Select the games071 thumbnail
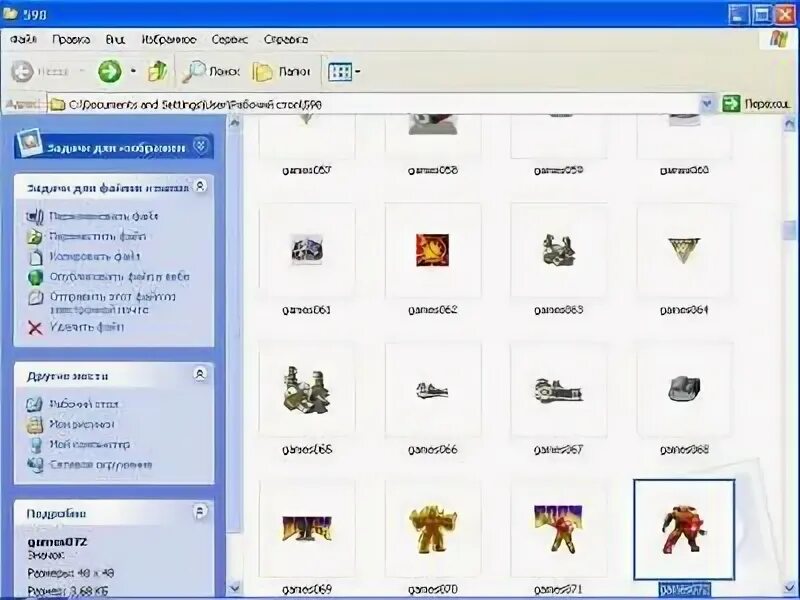 click(559, 529)
